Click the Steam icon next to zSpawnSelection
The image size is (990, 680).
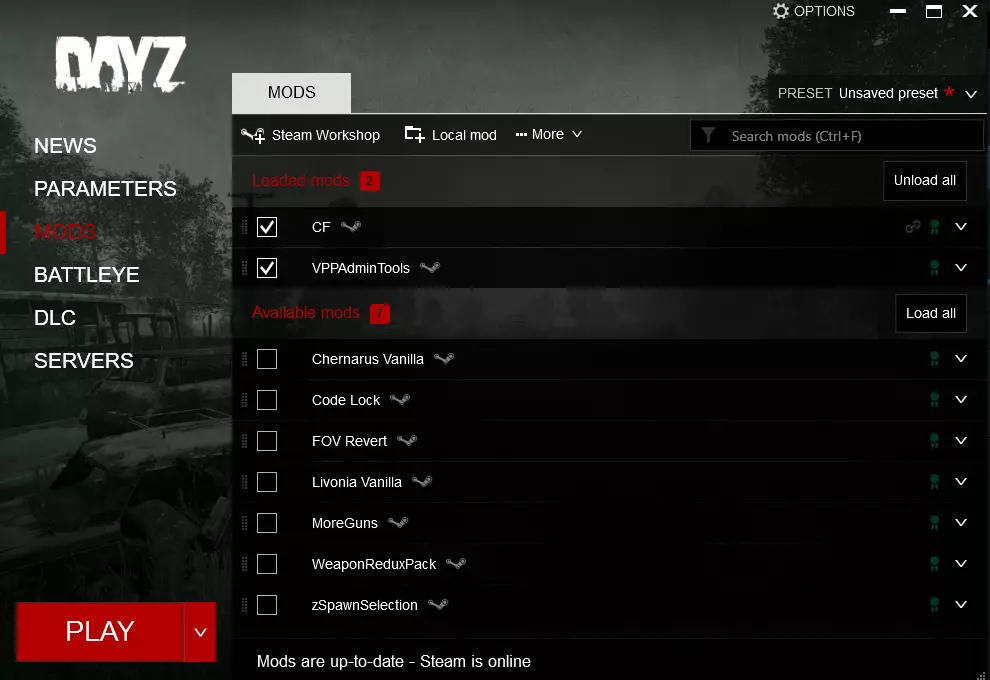pos(438,604)
